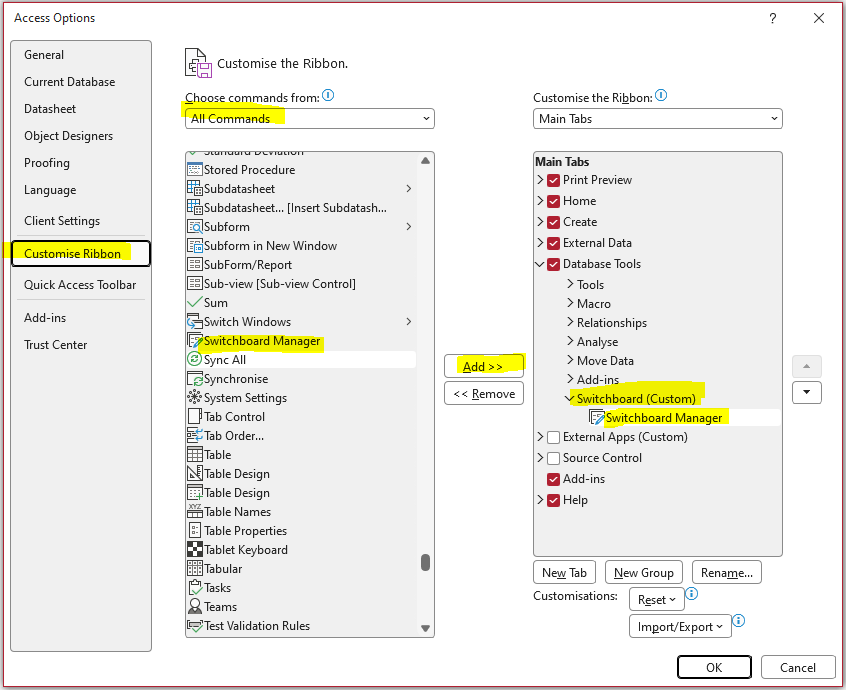Screen dimensions: 846x690
Task: Click the Sum checkmark icon
Action: tap(194, 302)
